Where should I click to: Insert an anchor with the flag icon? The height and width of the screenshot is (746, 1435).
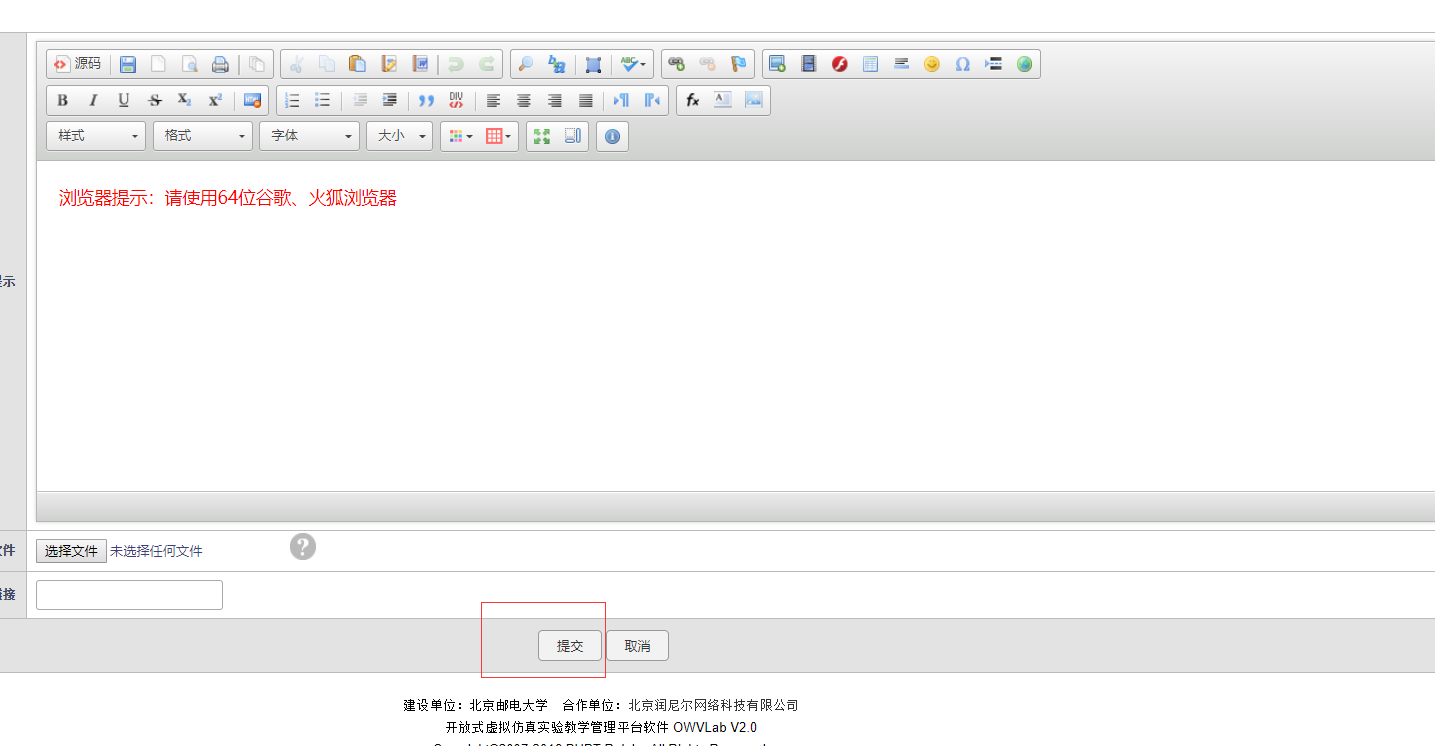(x=738, y=64)
